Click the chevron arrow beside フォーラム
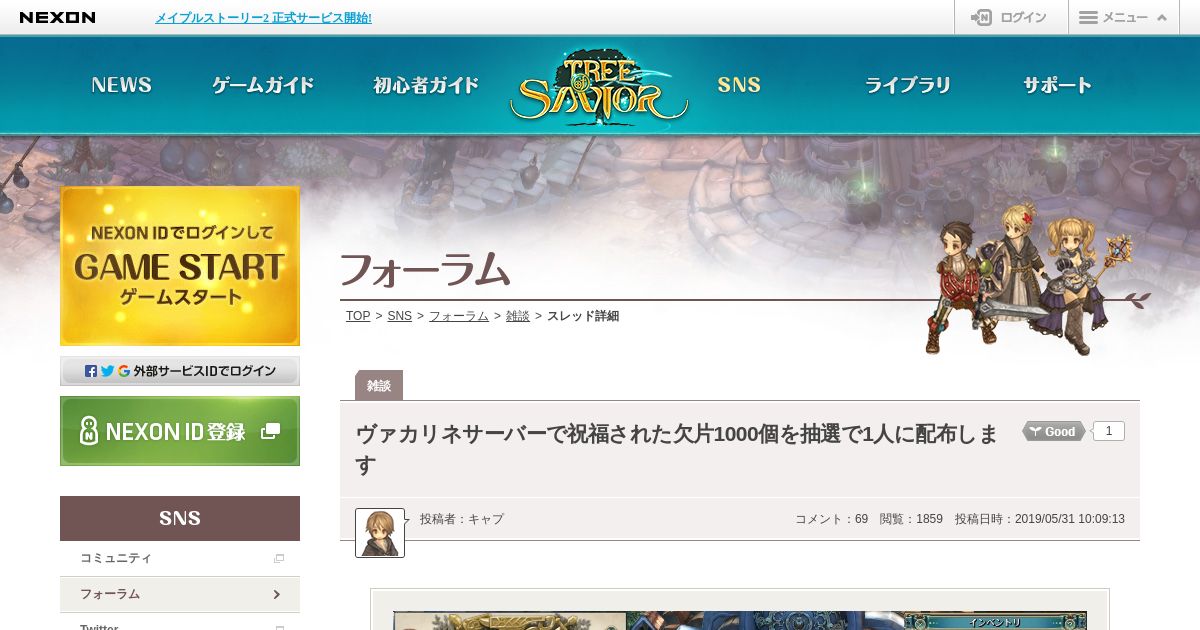The width and height of the screenshot is (1200, 630). pos(276,594)
